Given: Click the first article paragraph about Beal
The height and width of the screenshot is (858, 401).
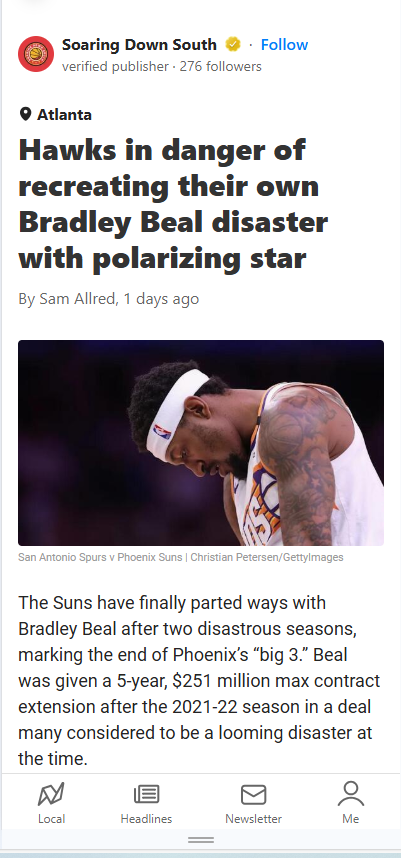Looking at the screenshot, I should point(199,681).
